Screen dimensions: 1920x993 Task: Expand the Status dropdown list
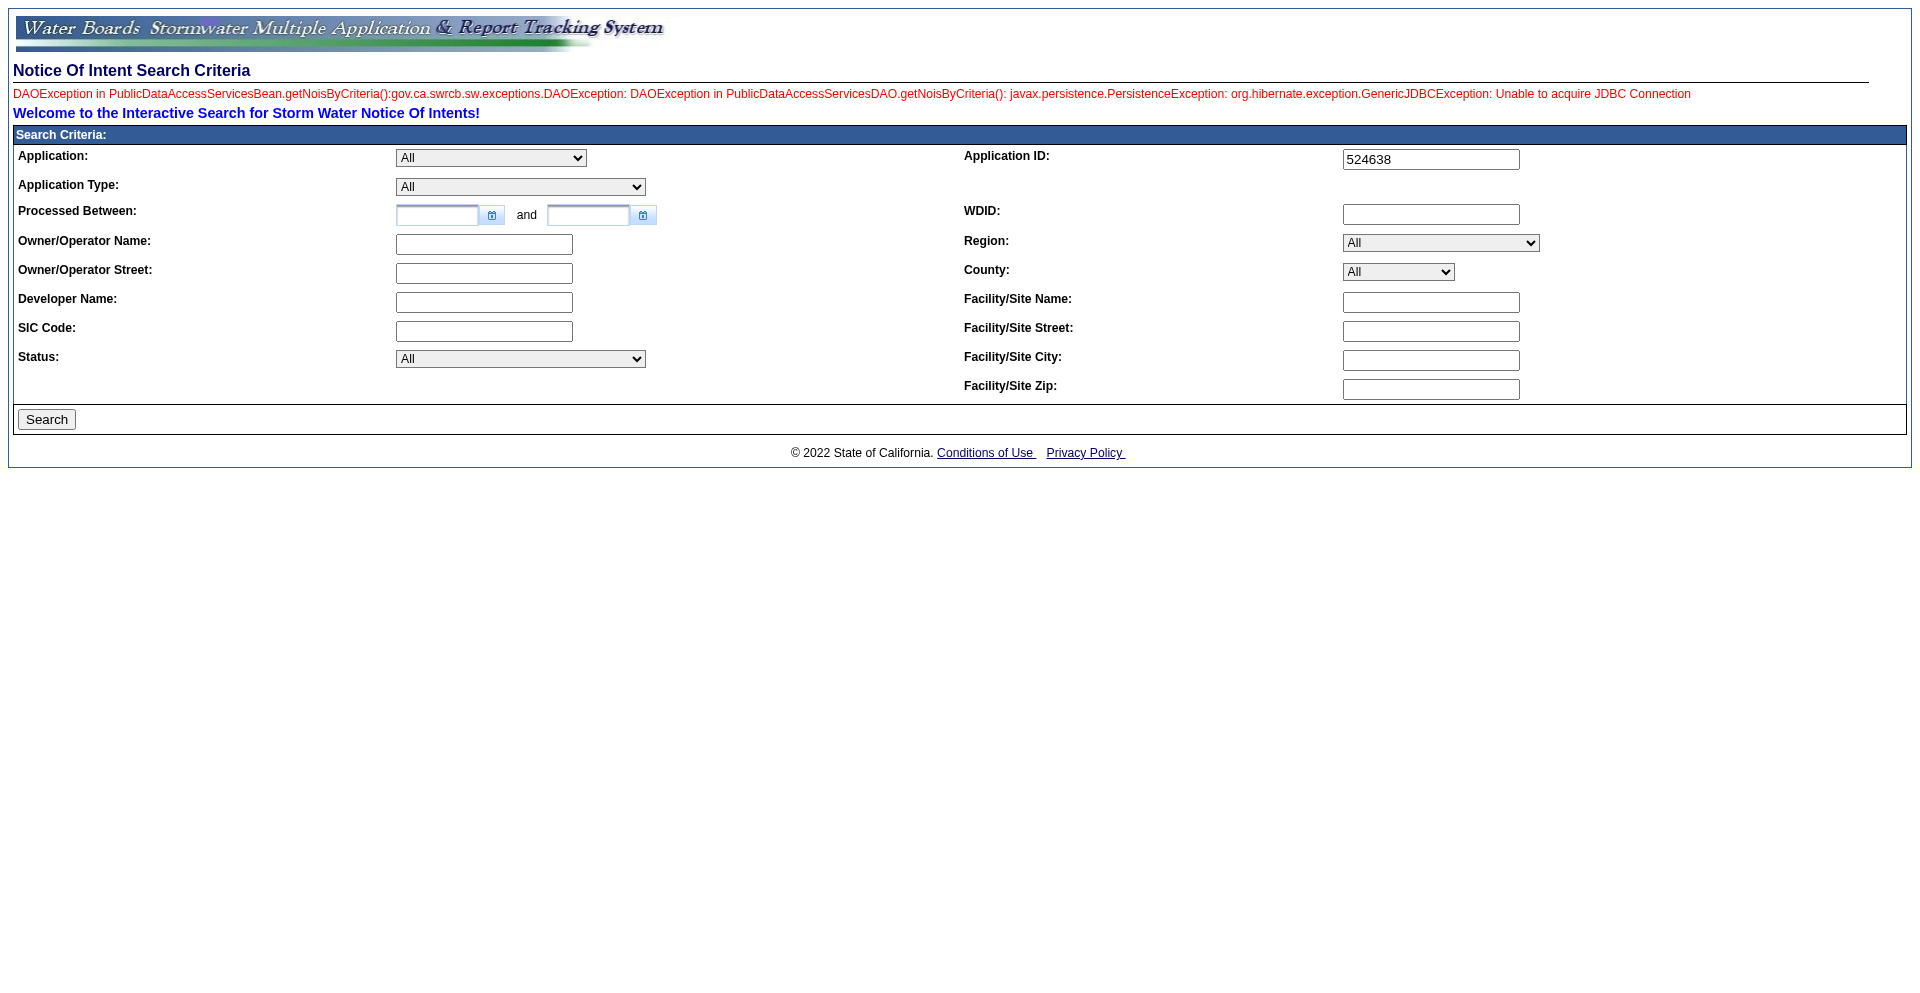(520, 359)
